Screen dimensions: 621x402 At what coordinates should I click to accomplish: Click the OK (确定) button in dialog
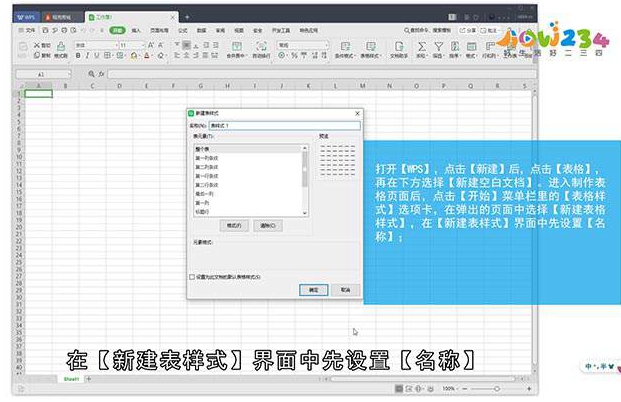click(314, 290)
